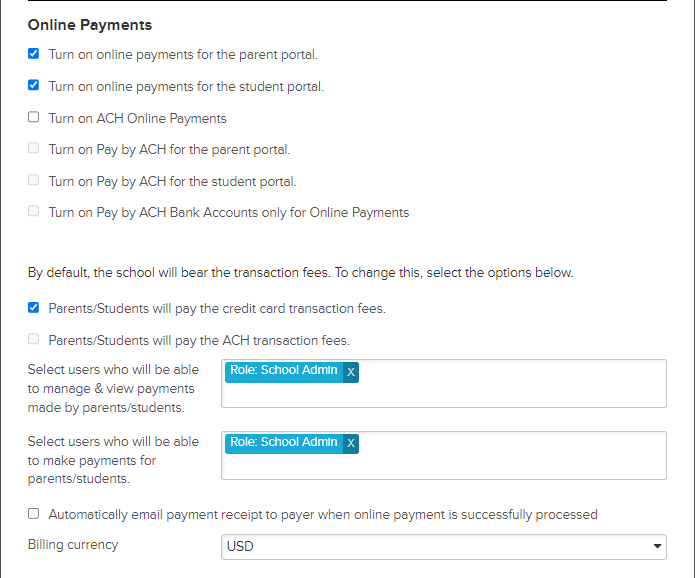Enable automatic email payment receipt checkbox

(33, 514)
